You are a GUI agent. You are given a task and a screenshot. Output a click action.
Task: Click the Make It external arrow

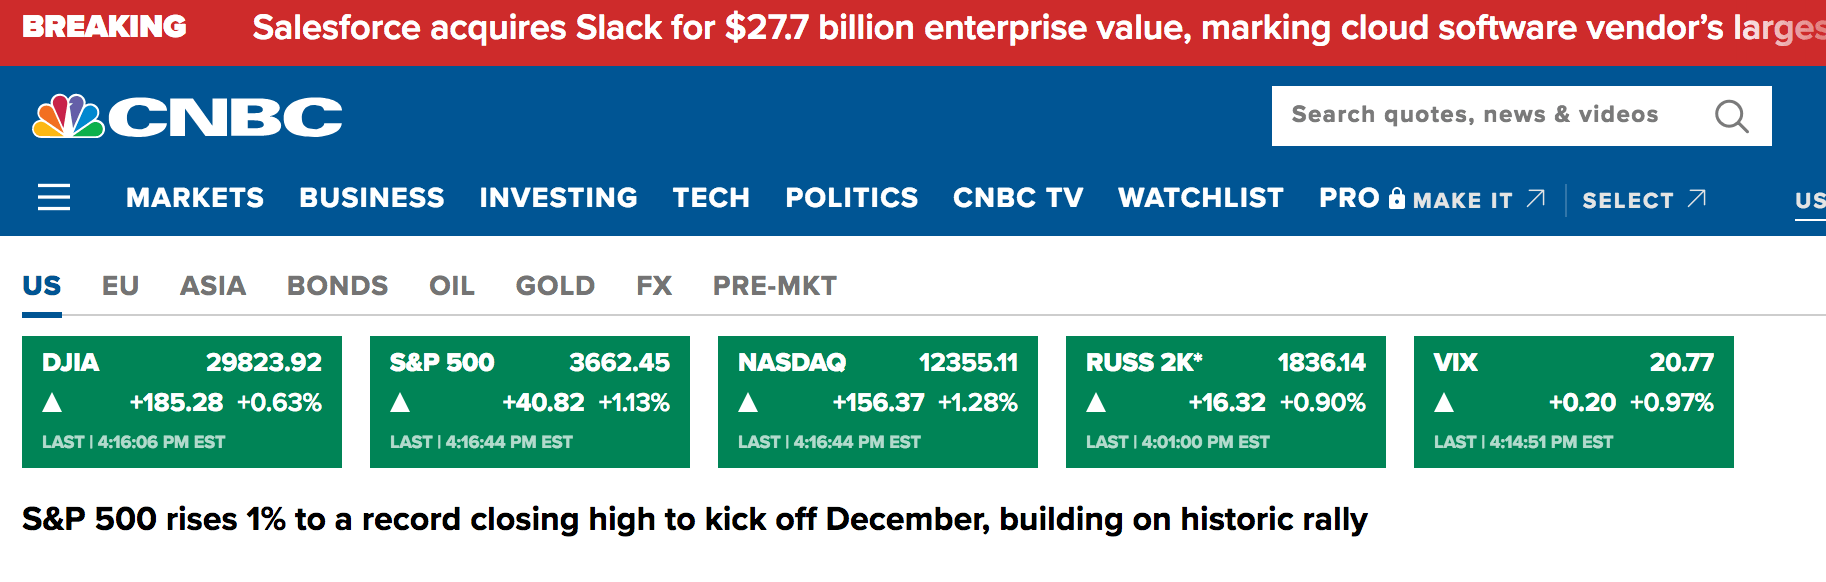click(1536, 198)
